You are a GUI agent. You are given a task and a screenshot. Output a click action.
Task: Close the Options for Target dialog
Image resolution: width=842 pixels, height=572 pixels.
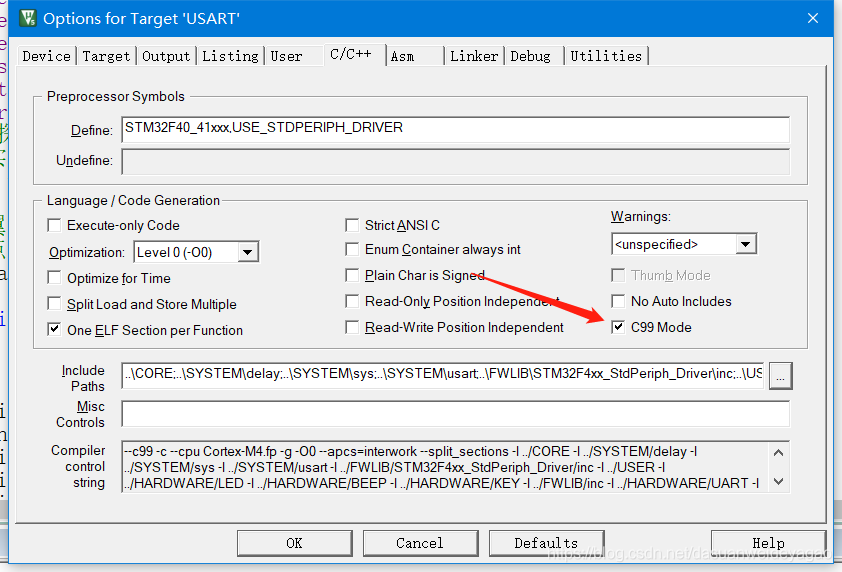812,18
